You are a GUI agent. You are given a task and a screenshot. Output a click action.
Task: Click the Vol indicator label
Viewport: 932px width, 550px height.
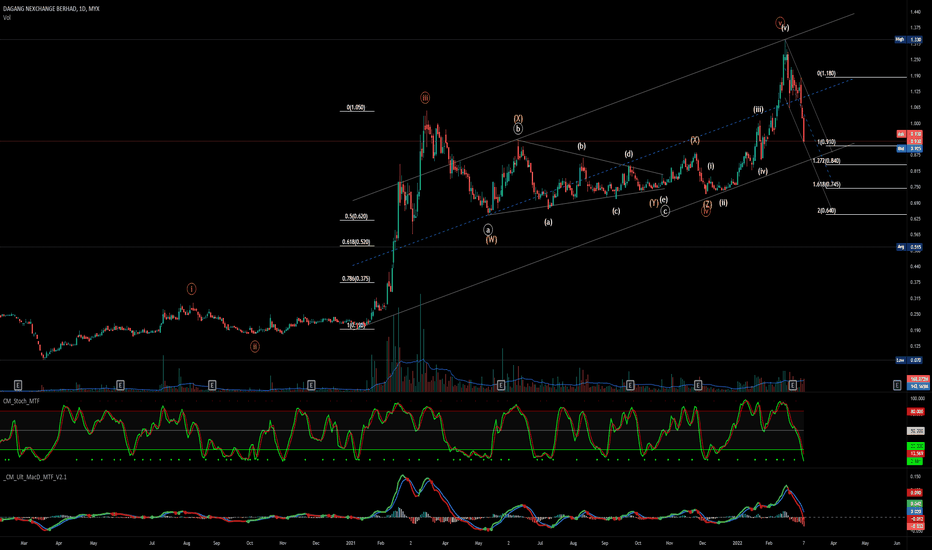point(7,18)
